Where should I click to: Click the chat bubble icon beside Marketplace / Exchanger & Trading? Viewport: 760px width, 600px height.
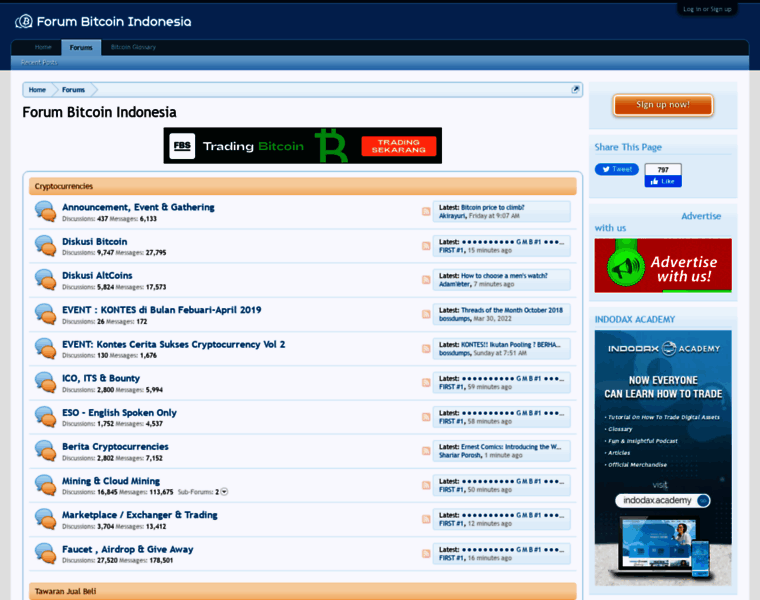point(46,519)
